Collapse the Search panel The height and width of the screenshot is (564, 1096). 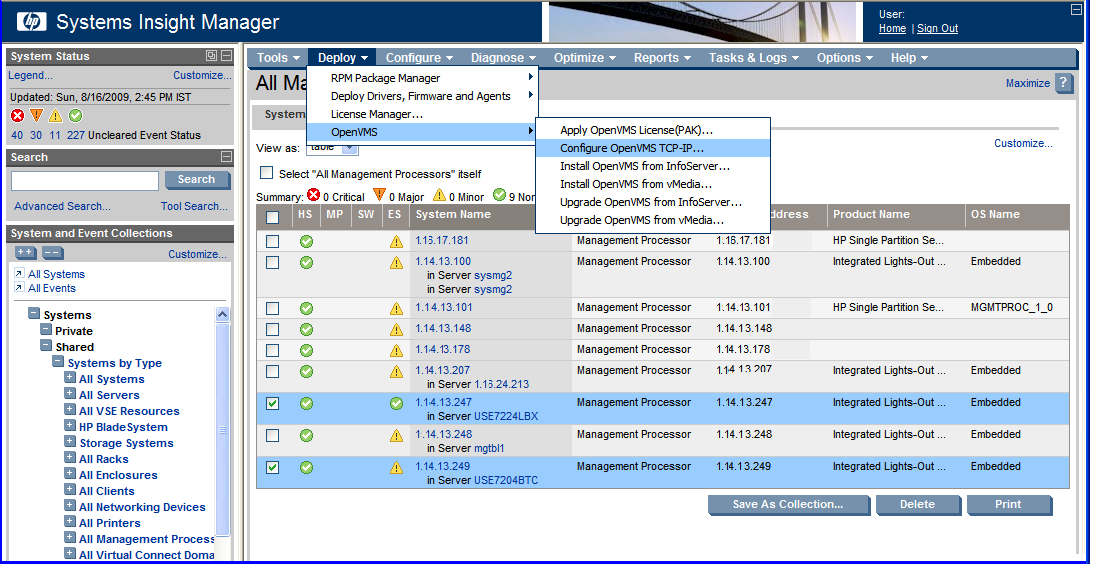(x=226, y=157)
